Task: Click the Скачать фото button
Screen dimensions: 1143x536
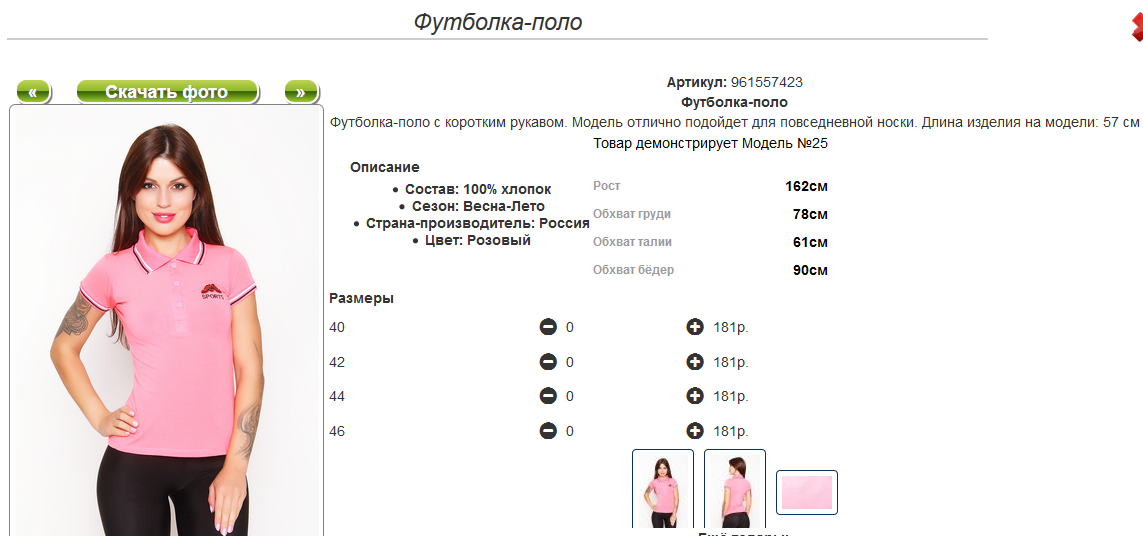Action: 167,92
